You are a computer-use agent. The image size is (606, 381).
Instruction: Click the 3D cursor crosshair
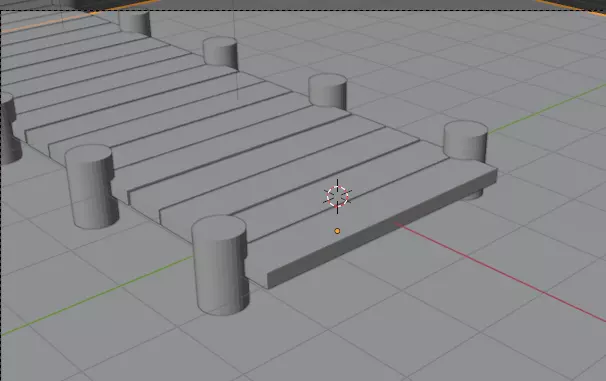coord(337,196)
